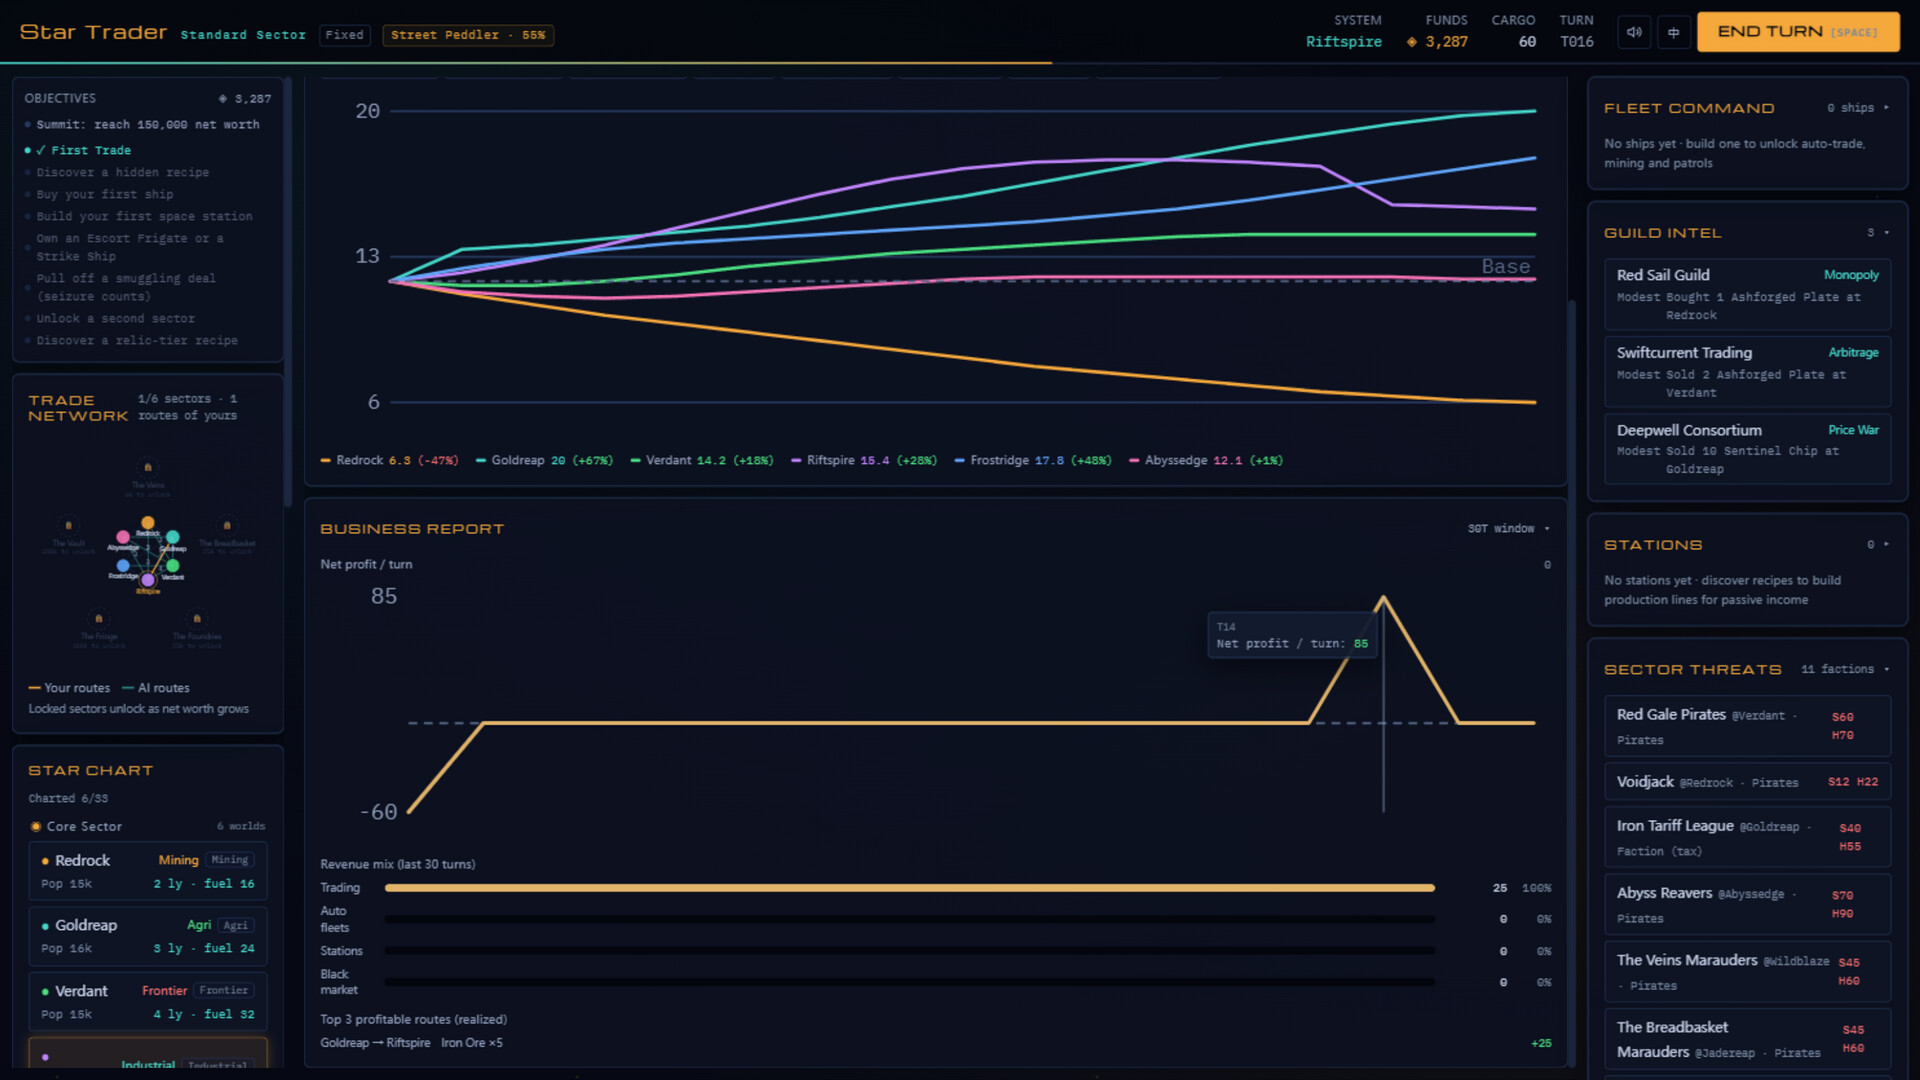Open the Verdant world in Star Chart
Viewport: 1920px width, 1080px height.
pyautogui.click(x=148, y=1001)
